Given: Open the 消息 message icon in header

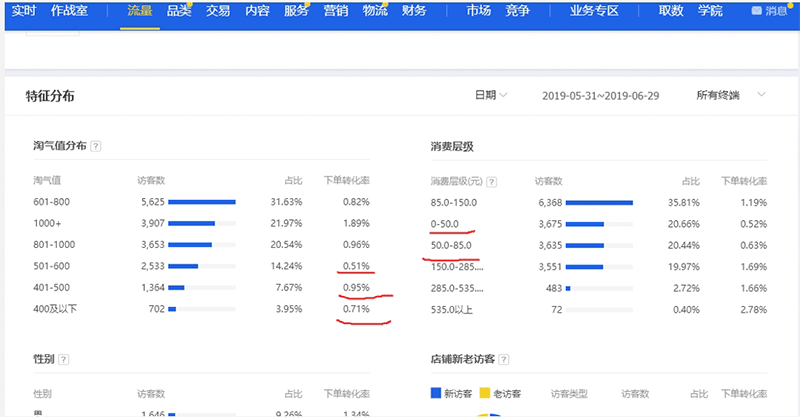Looking at the screenshot, I should pyautogui.click(x=769, y=11).
